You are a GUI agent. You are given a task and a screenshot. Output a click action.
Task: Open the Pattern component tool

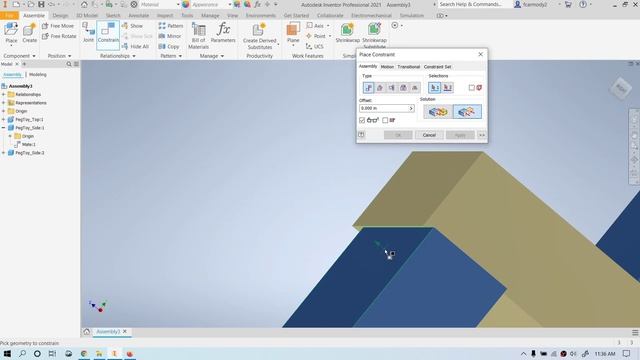171,26
